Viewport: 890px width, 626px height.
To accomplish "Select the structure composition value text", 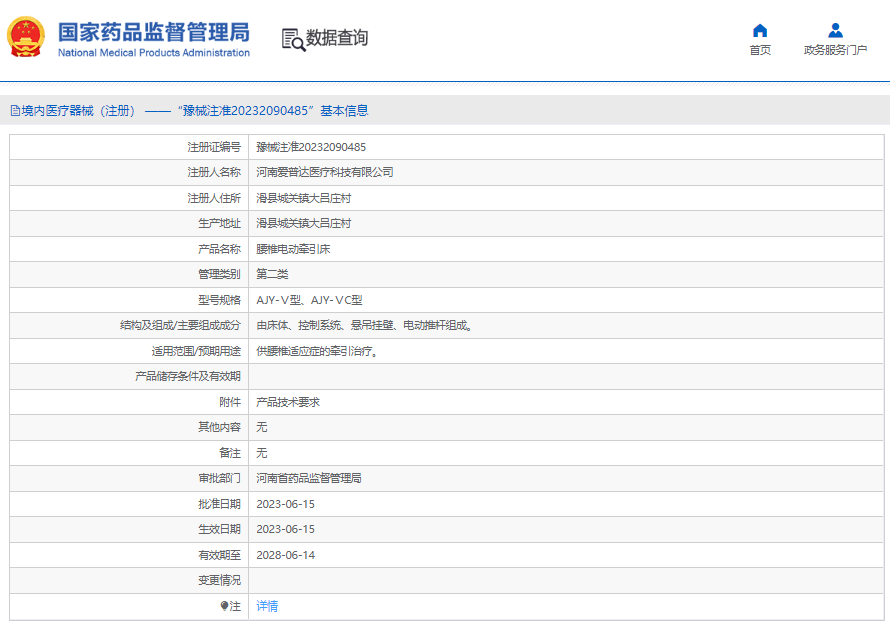I will pyautogui.click(x=365, y=325).
